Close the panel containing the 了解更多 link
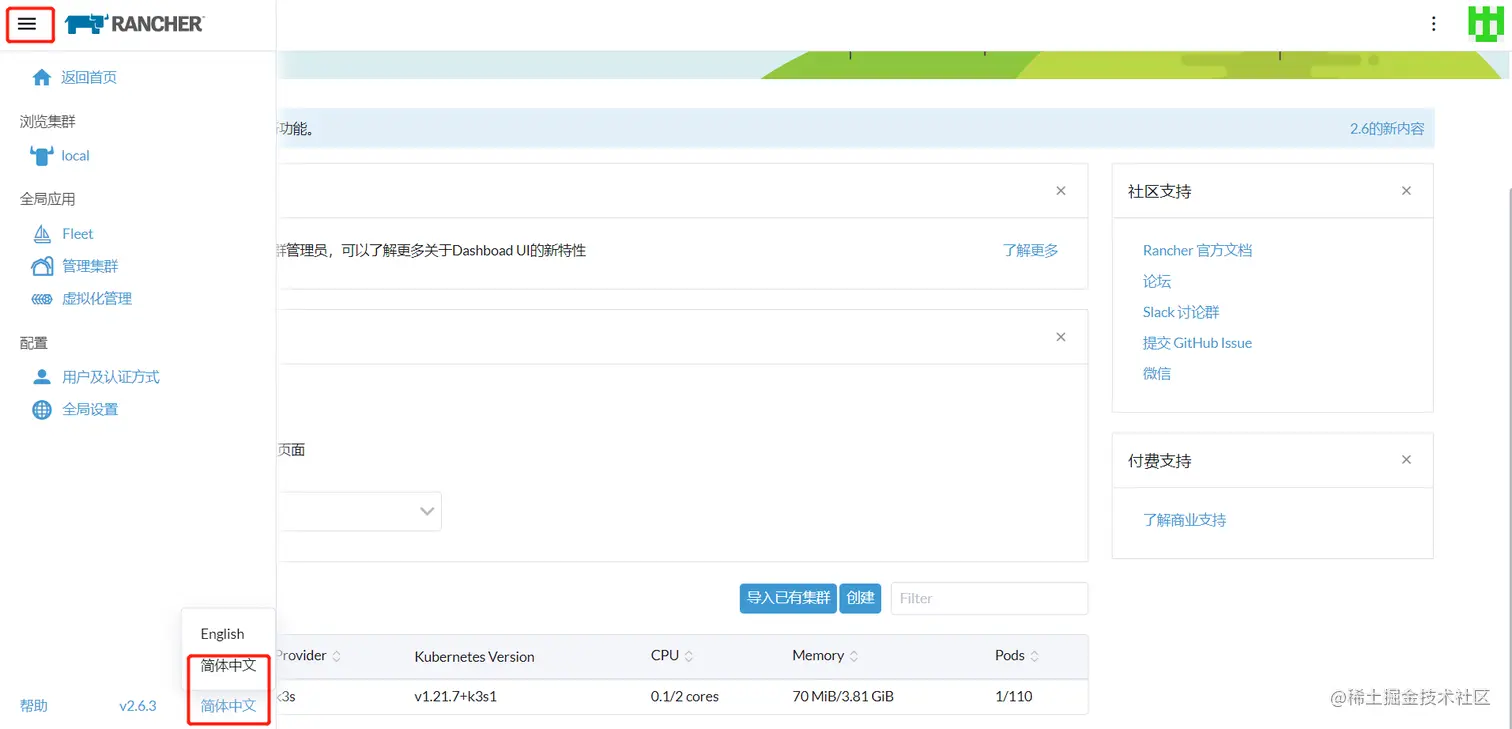The height and width of the screenshot is (729, 1512). tap(1061, 191)
